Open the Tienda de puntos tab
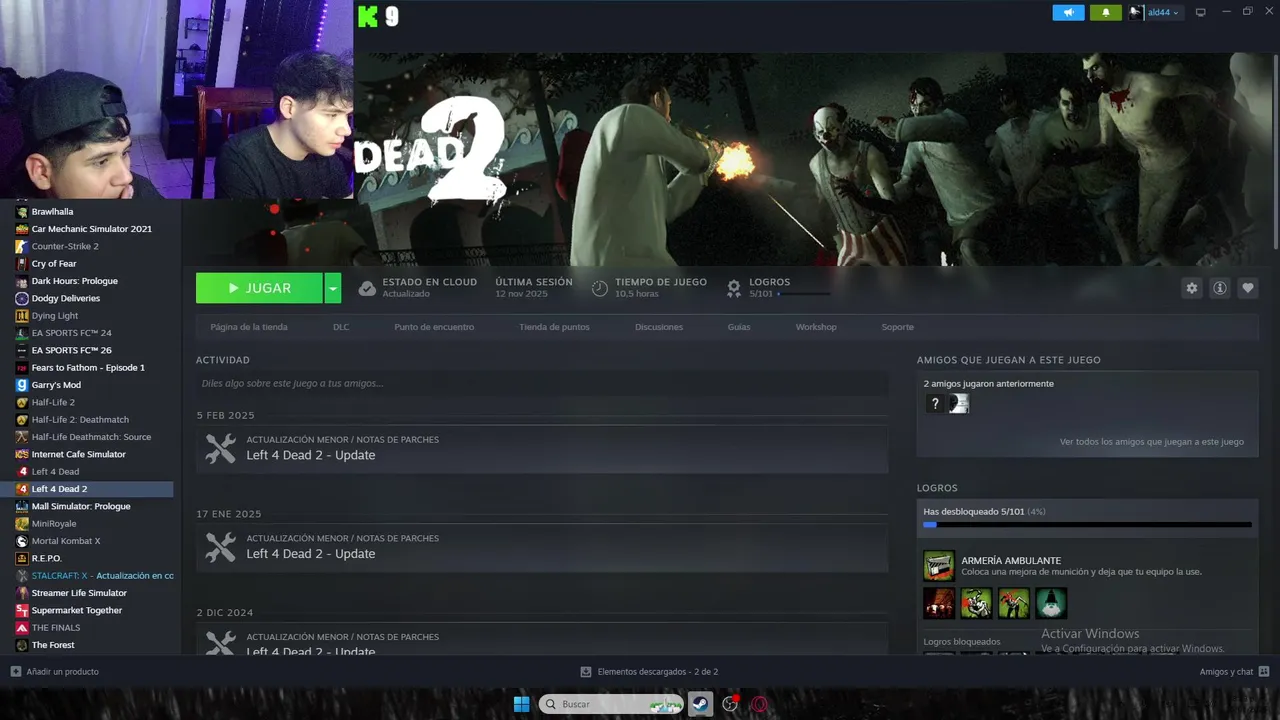 (x=554, y=327)
